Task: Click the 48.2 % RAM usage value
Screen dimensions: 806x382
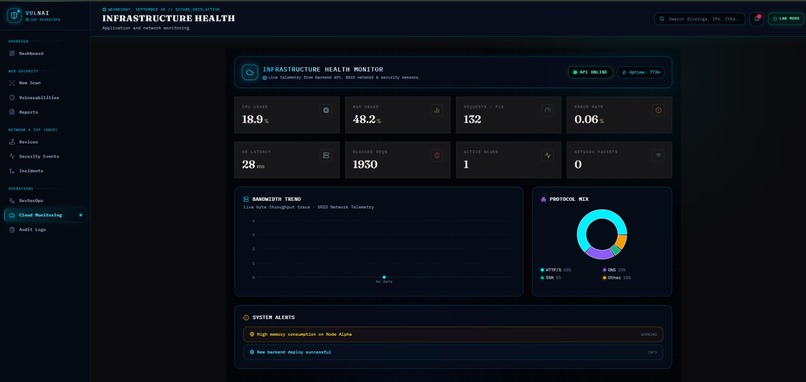Action: tap(367, 120)
